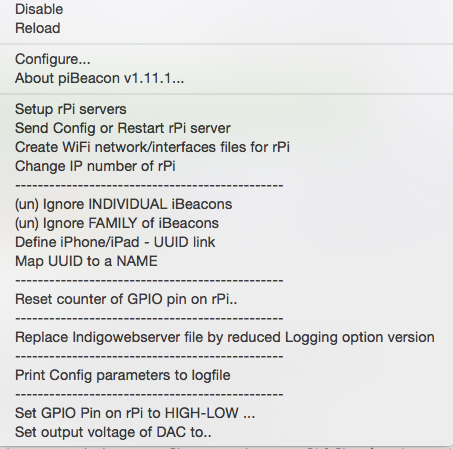Select Replace Indigowebserver file by reduced Logging option
The height and width of the screenshot is (449, 453).
pos(225,337)
